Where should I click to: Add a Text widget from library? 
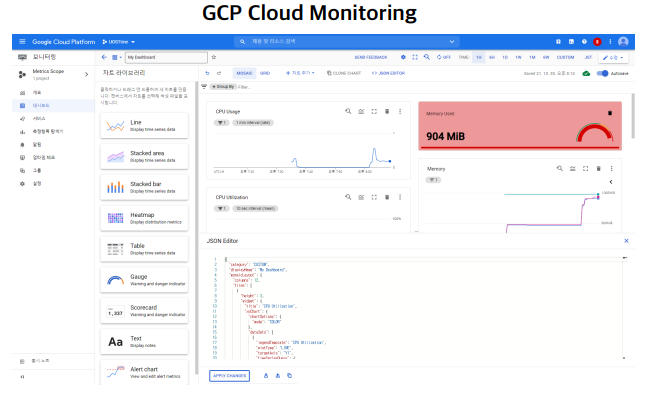(x=144, y=342)
